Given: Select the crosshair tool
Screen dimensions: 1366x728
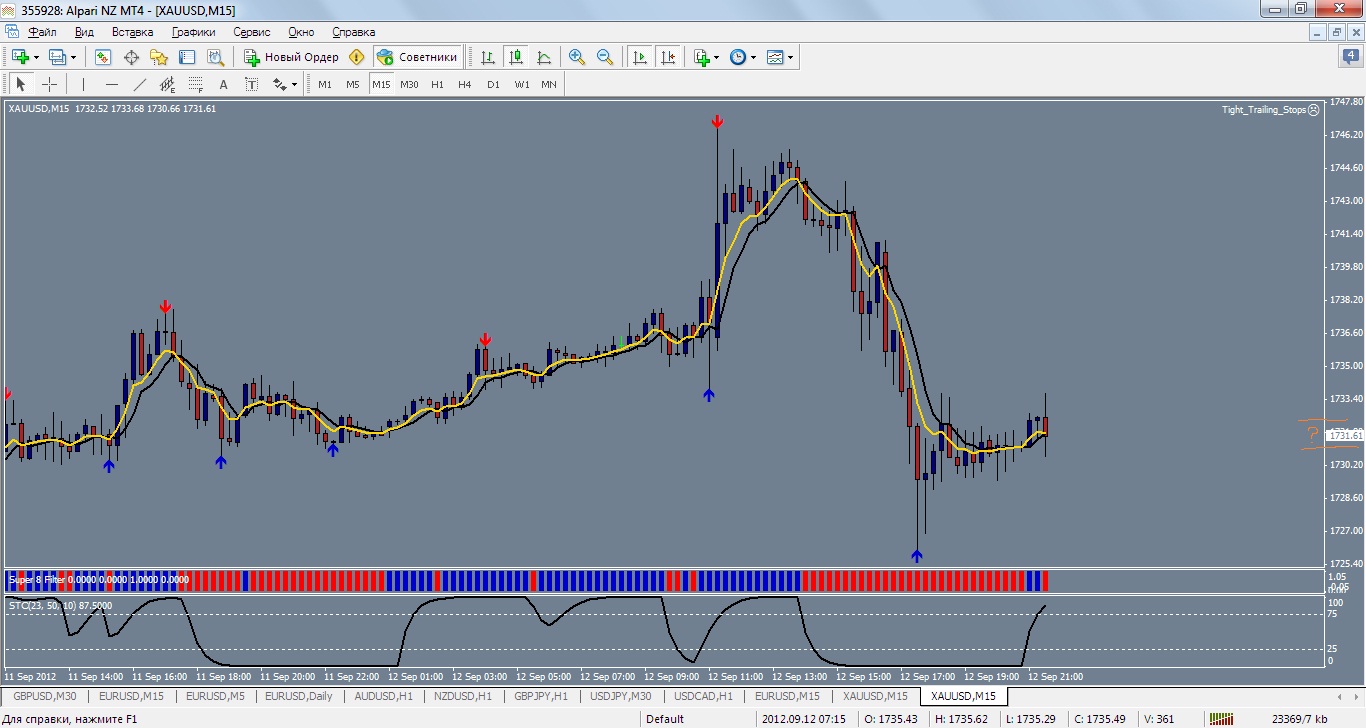Looking at the screenshot, I should 49,84.
